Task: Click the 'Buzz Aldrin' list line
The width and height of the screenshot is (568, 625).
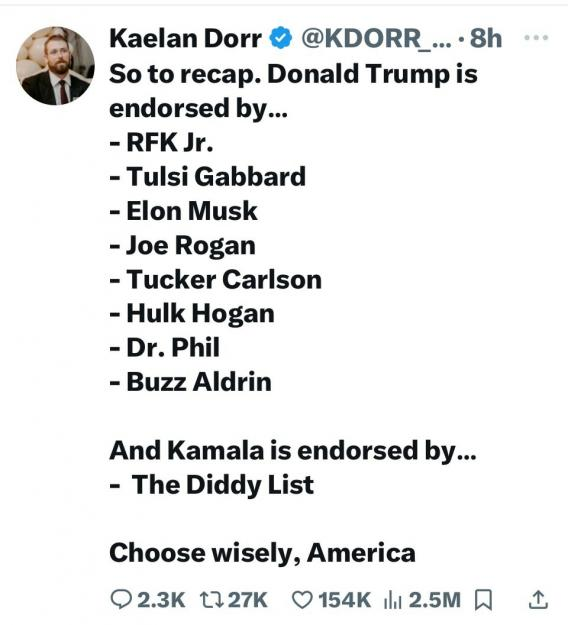Action: coord(191,382)
